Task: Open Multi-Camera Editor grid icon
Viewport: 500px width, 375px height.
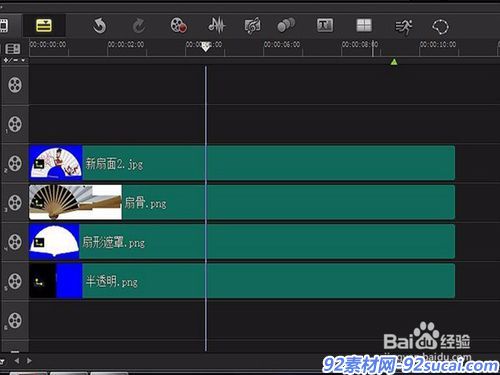Action: tap(364, 25)
